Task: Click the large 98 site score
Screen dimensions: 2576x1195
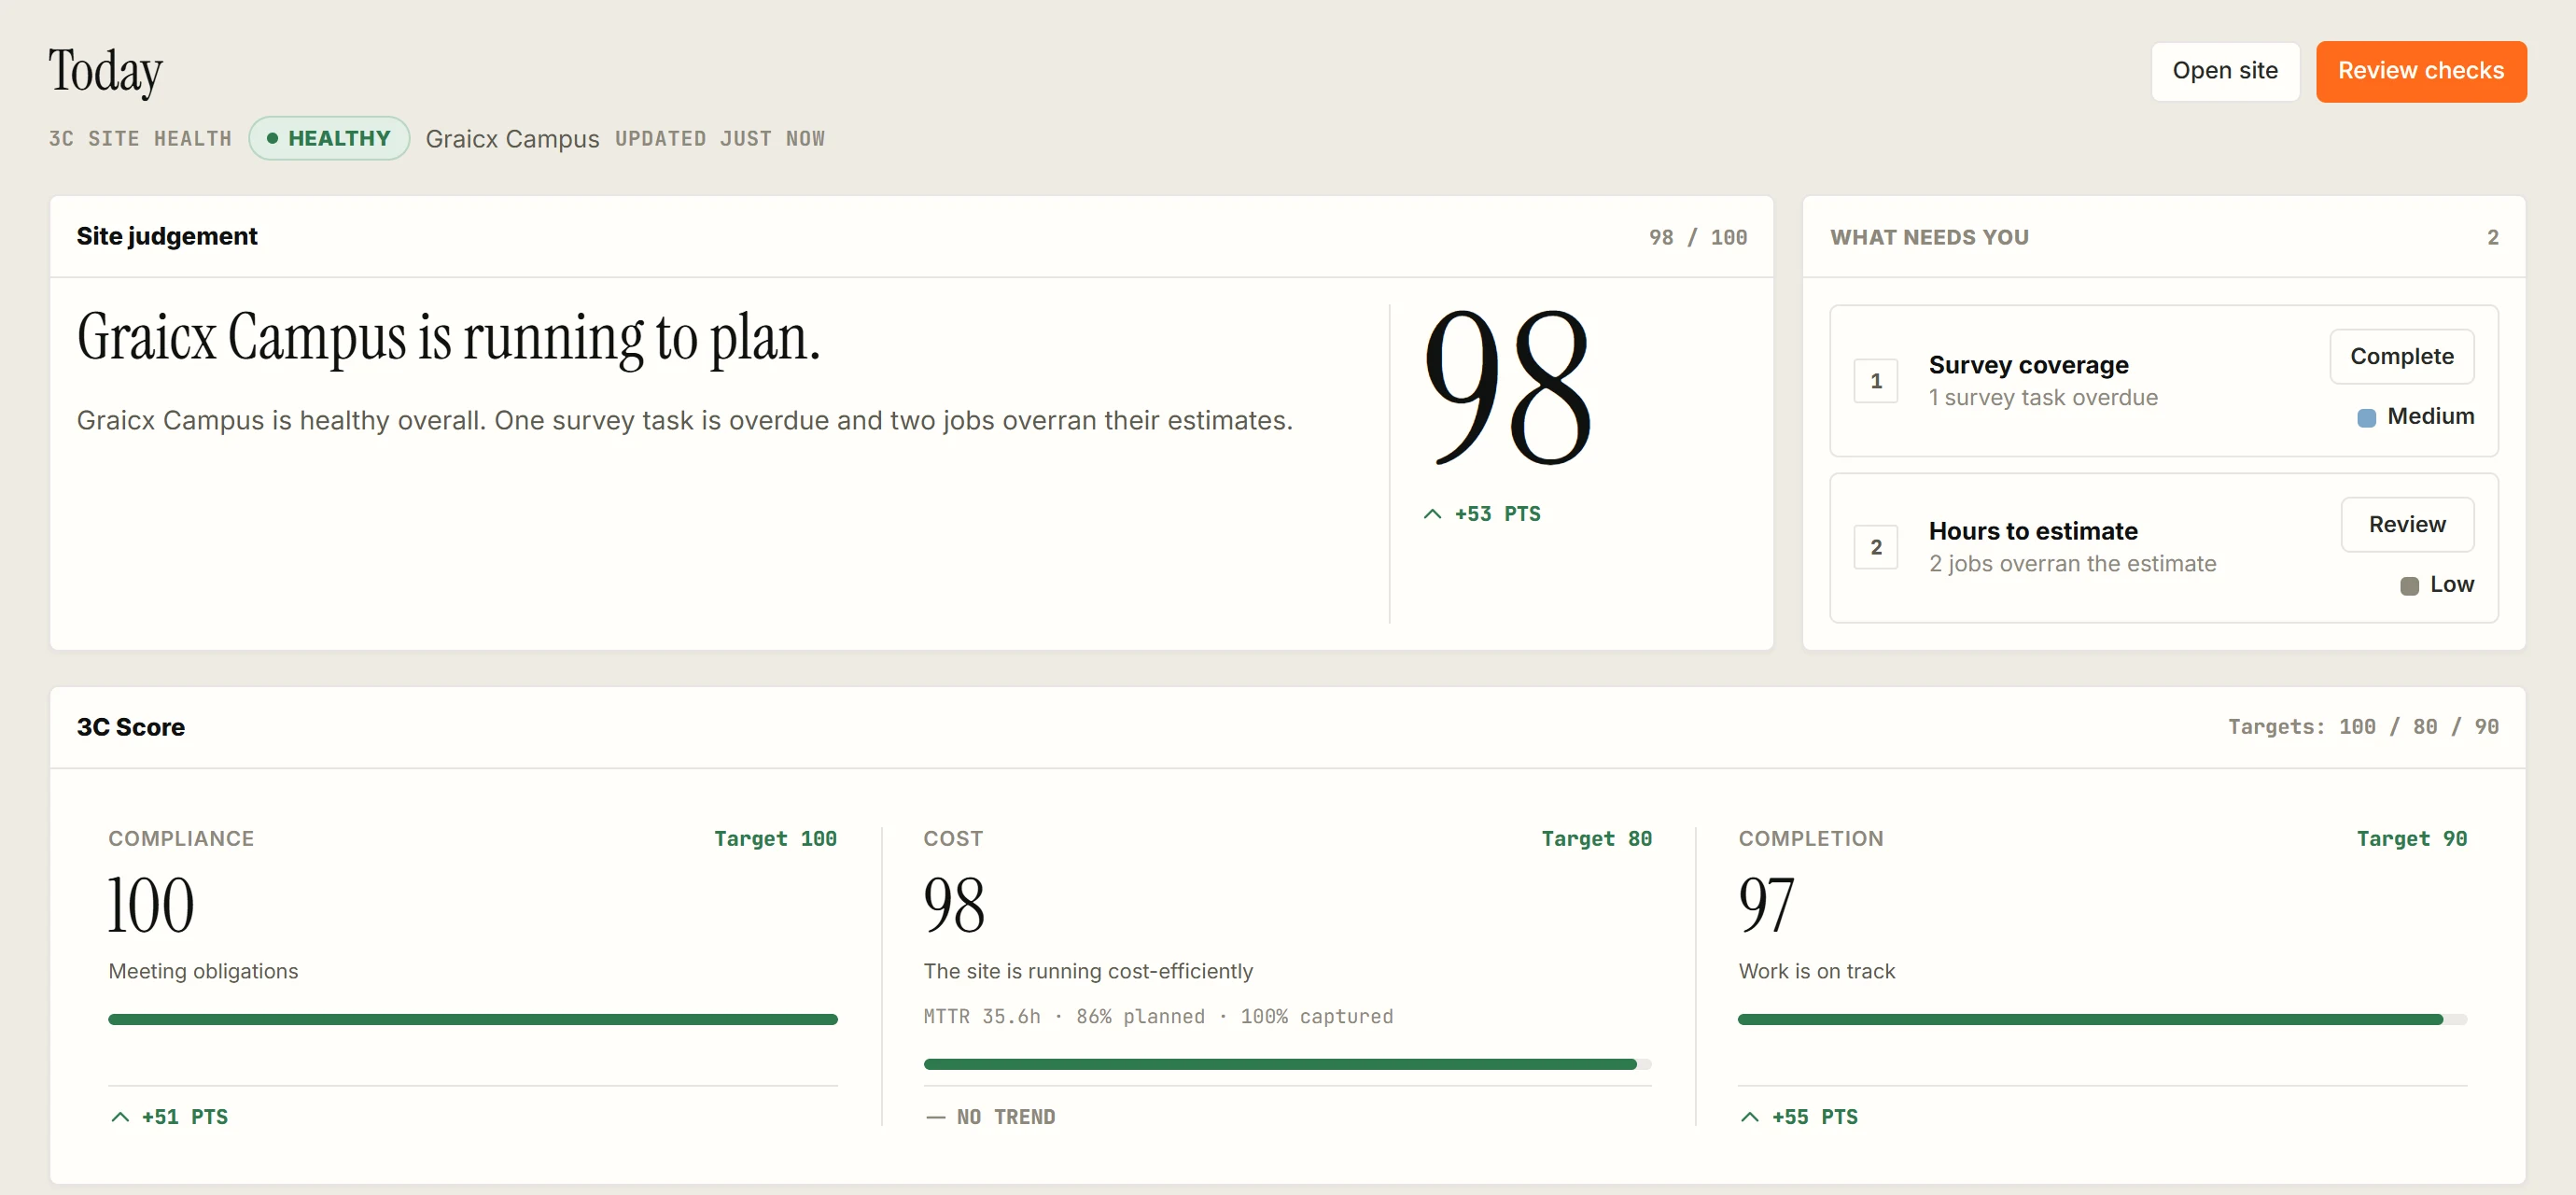Action: (x=1507, y=388)
